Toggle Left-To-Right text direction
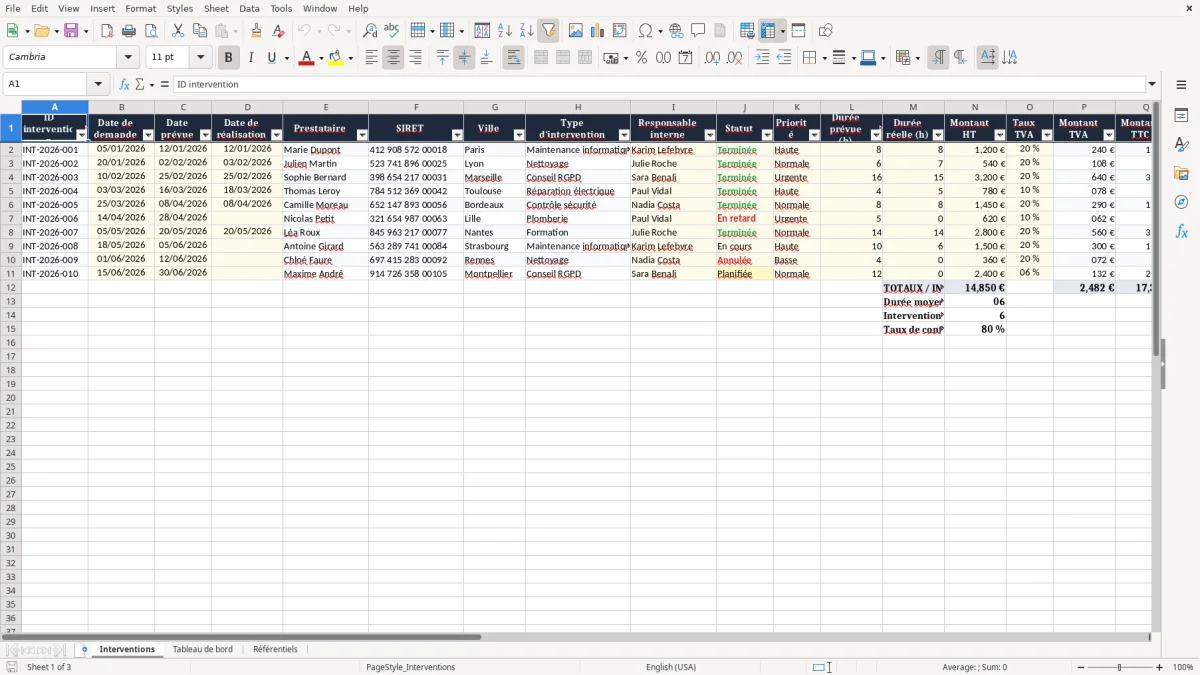 pos(938,58)
